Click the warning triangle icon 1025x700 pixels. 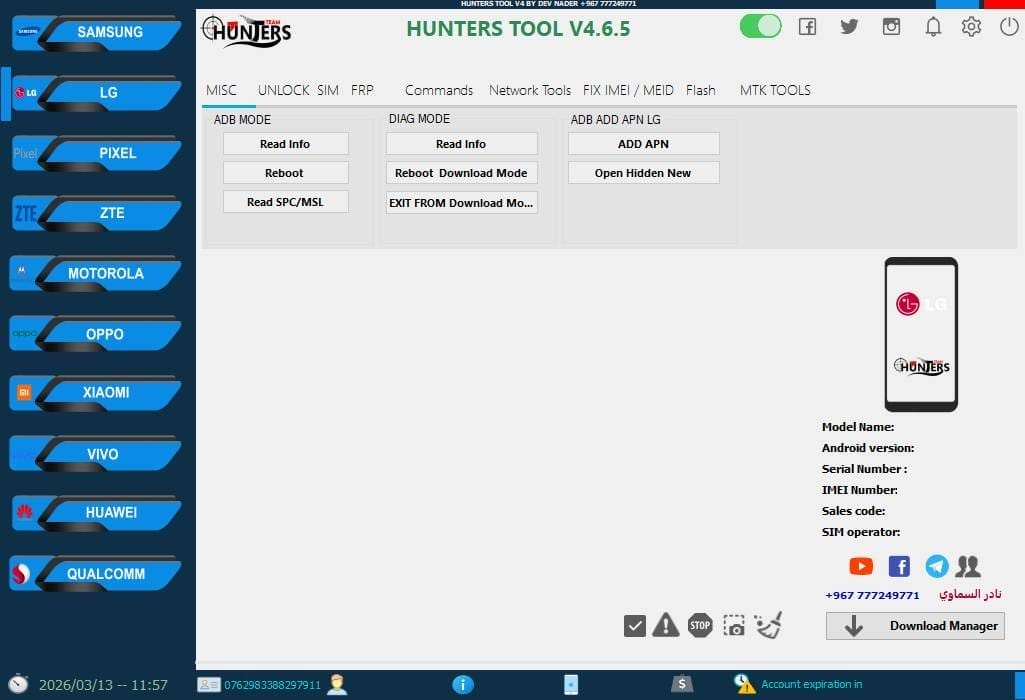[666, 625]
